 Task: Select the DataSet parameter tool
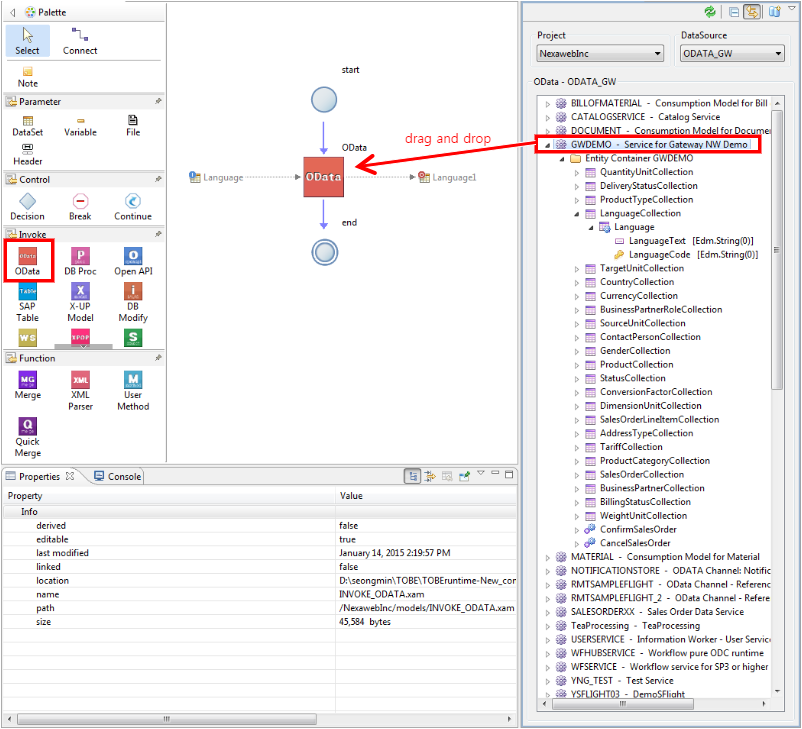[28, 125]
